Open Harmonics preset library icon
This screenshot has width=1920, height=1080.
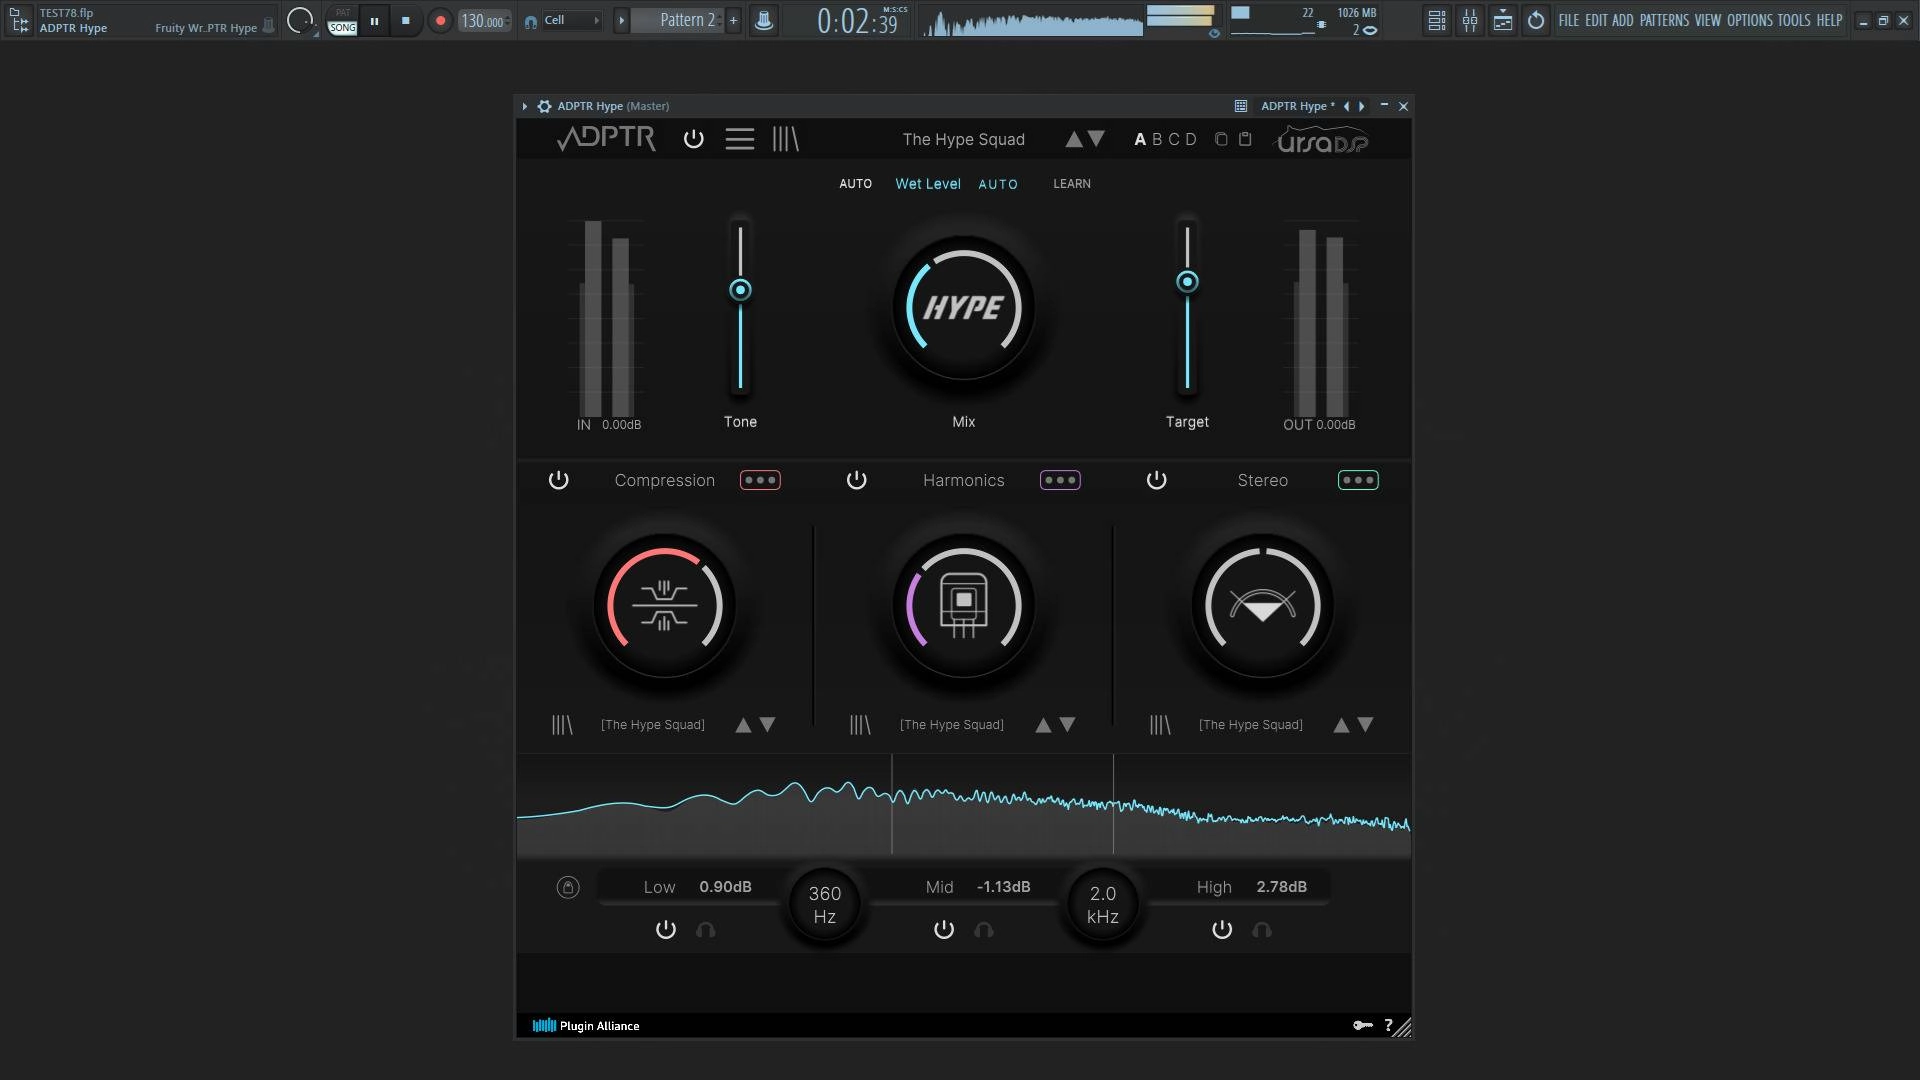(860, 725)
